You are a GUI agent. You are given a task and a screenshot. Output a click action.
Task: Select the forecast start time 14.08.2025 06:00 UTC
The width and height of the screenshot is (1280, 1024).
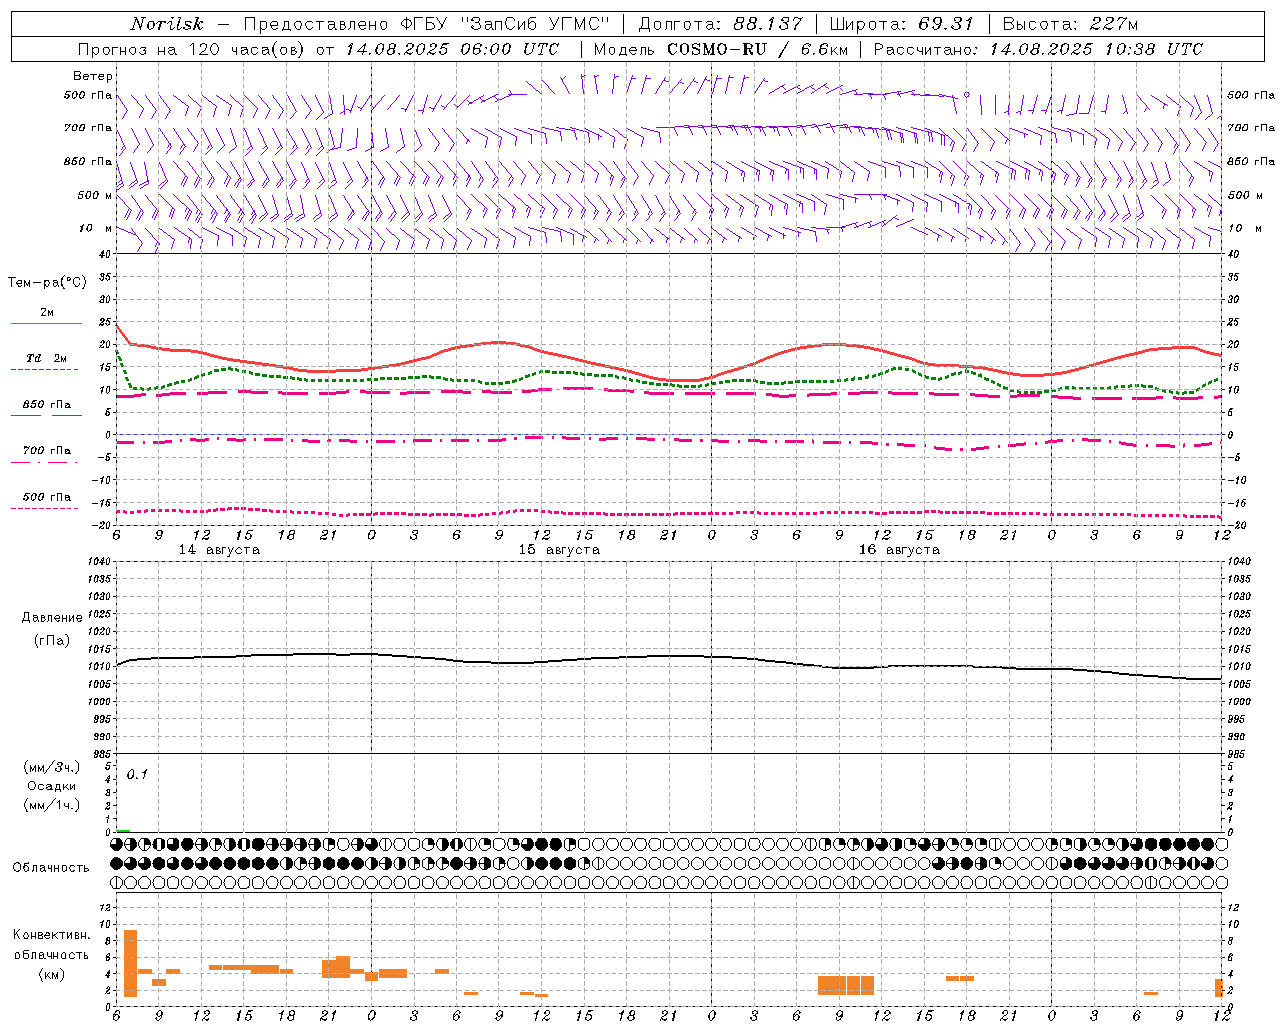pos(453,49)
